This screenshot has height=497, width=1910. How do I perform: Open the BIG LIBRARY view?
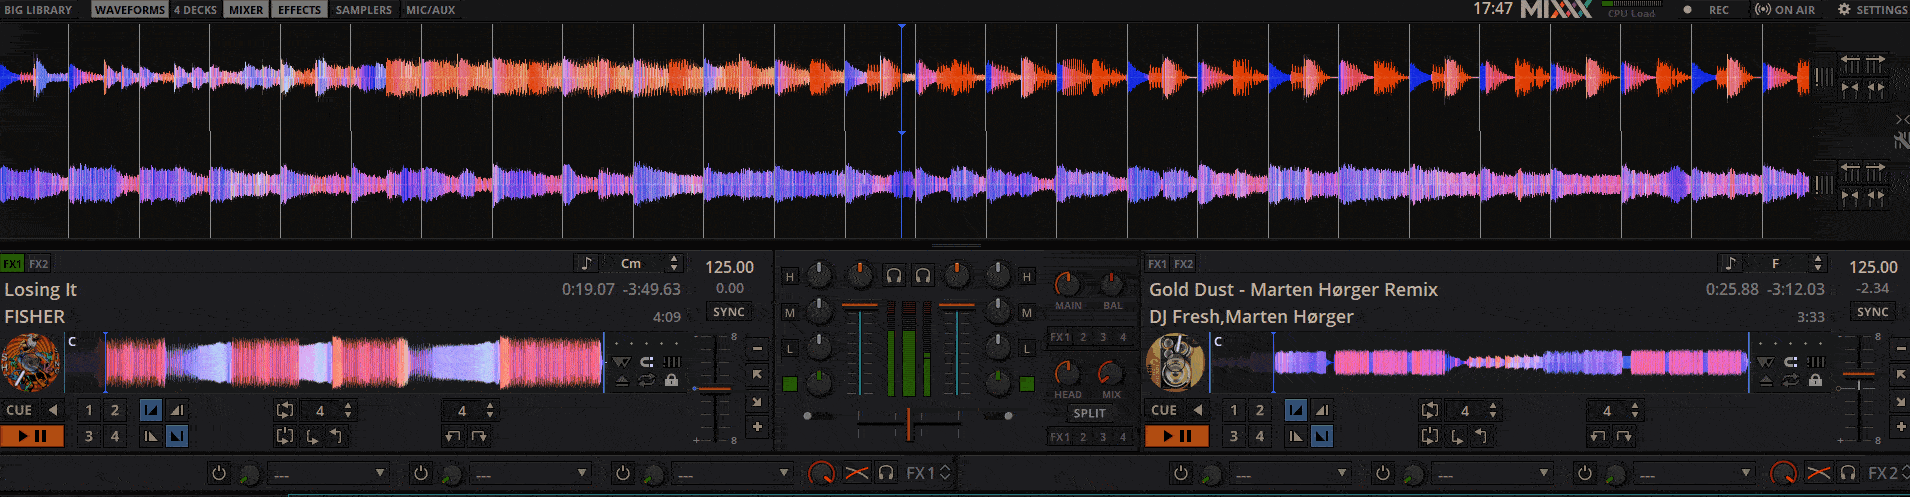coord(38,10)
